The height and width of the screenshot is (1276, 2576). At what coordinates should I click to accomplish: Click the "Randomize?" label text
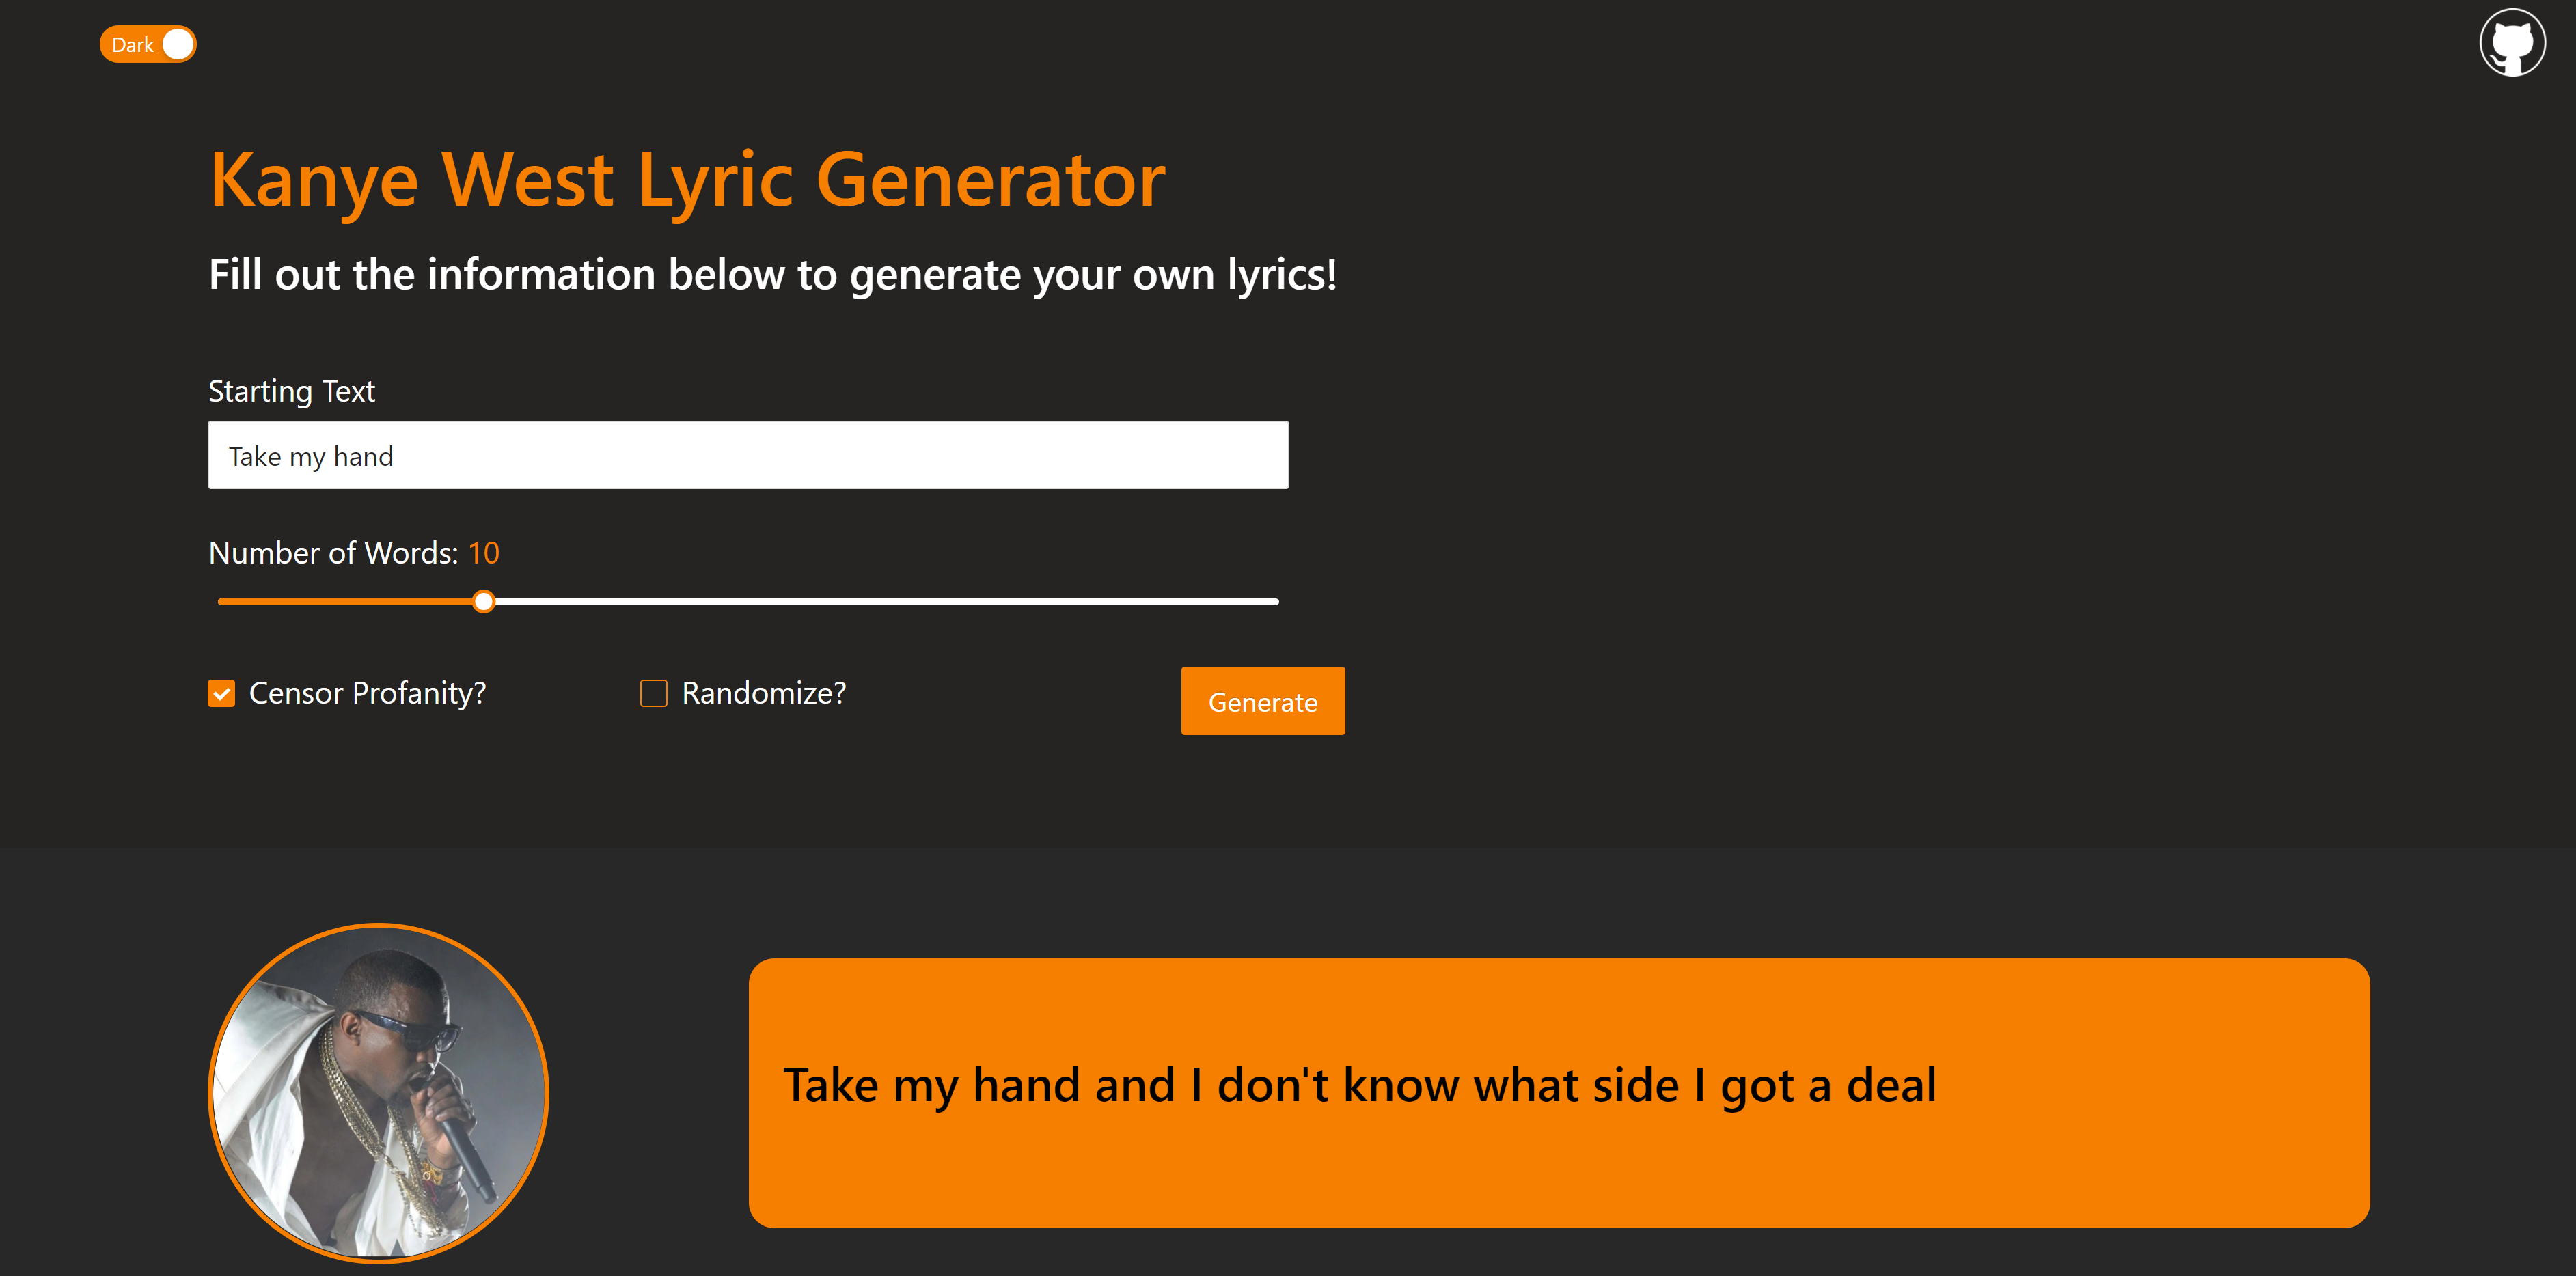pyautogui.click(x=763, y=693)
